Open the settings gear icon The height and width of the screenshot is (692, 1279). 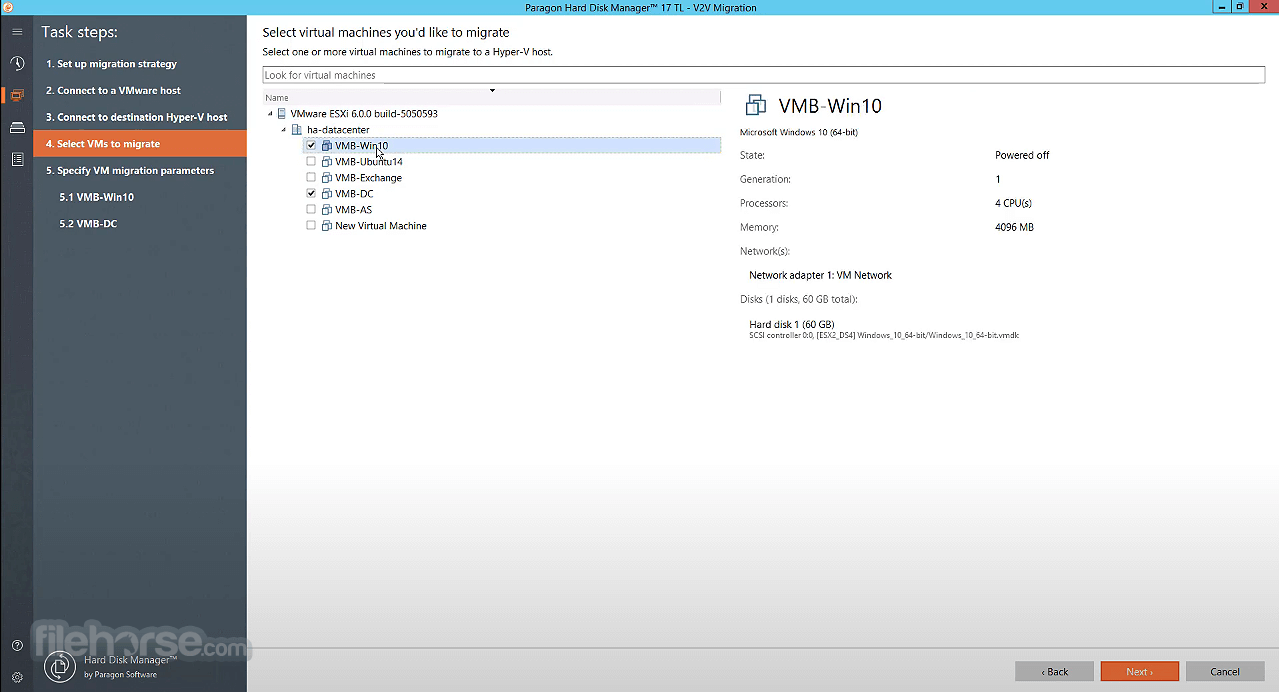[17, 677]
